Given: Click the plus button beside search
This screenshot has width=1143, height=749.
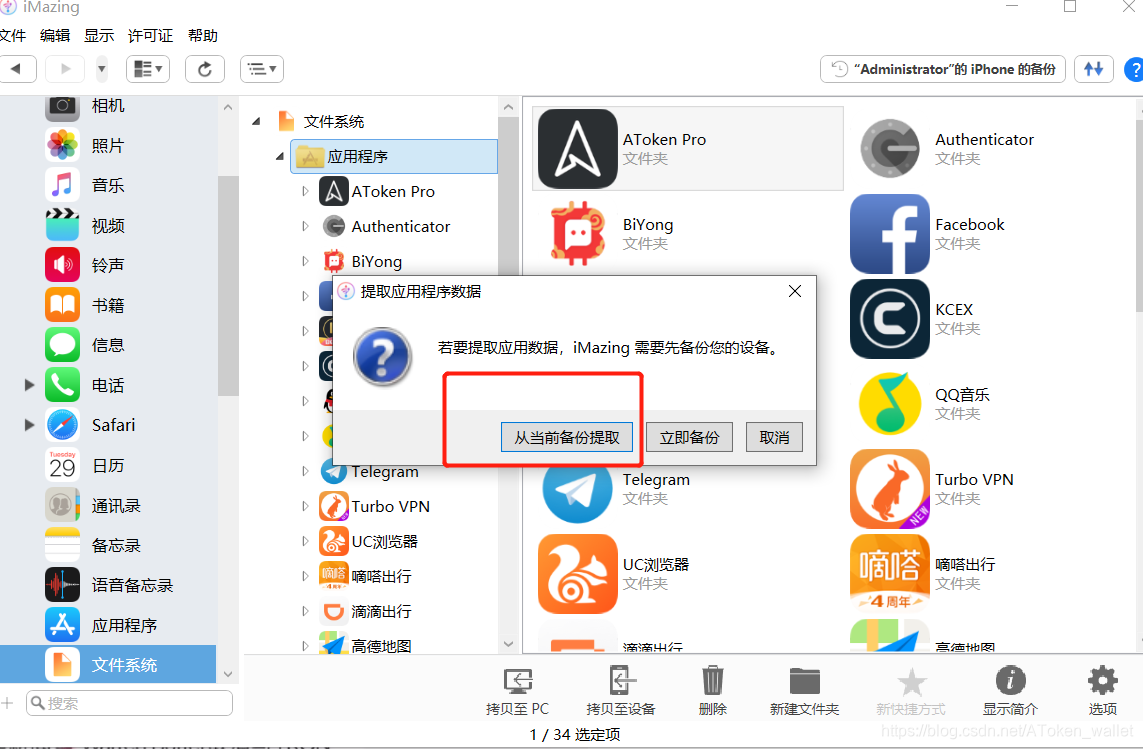Looking at the screenshot, I should (7, 703).
